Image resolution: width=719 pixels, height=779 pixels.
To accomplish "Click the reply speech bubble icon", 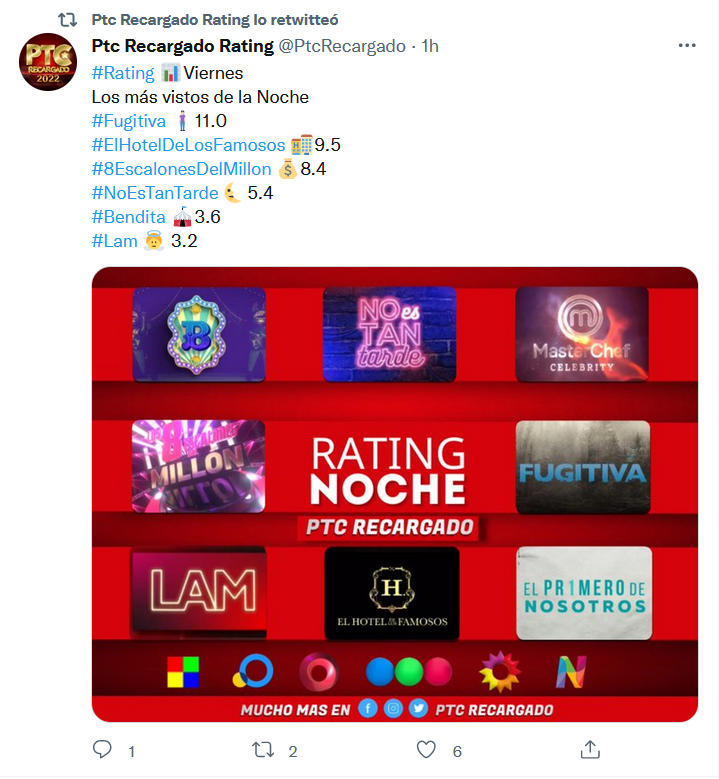I will [x=102, y=750].
